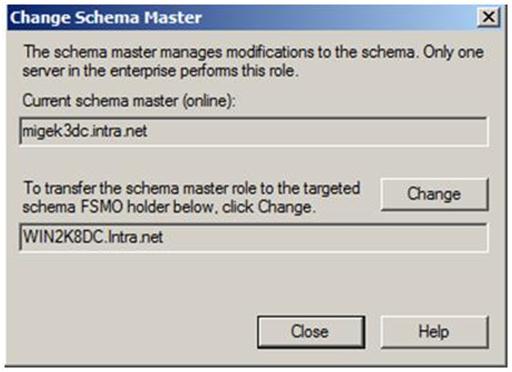Viewport: 512px width, 372px height.
Task: Focus the targeted FSMO holder text box
Action: coord(254,238)
